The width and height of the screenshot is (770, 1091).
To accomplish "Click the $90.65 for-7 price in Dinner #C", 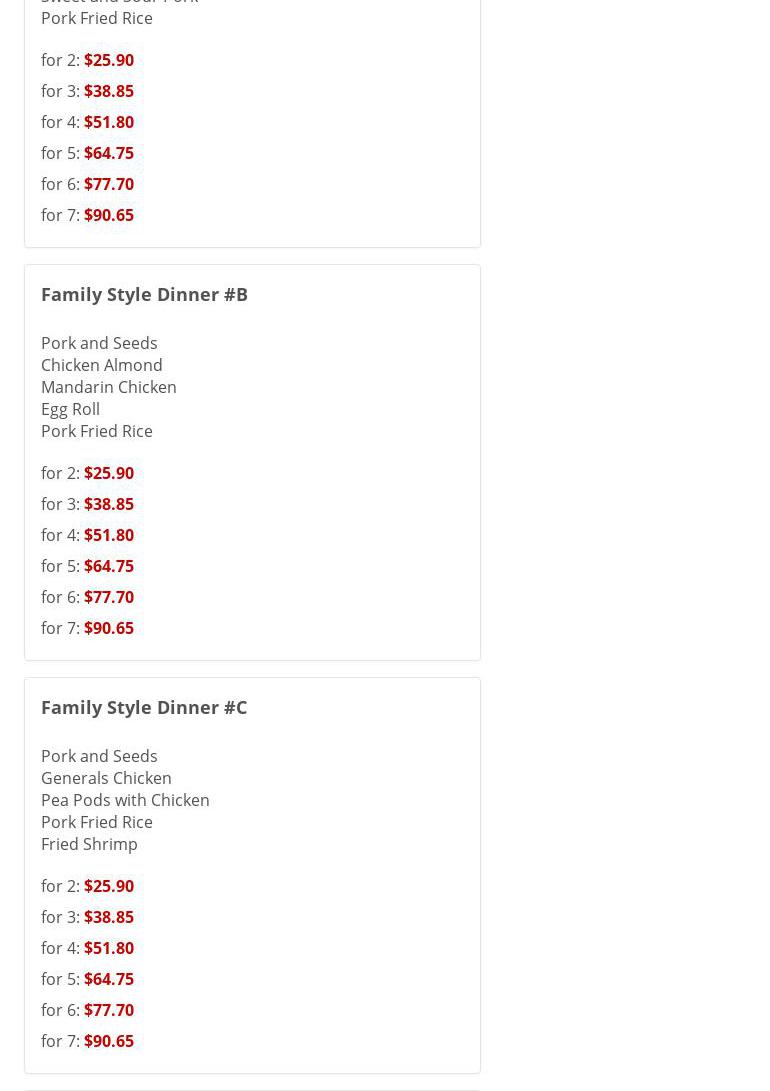I will [109, 1041].
